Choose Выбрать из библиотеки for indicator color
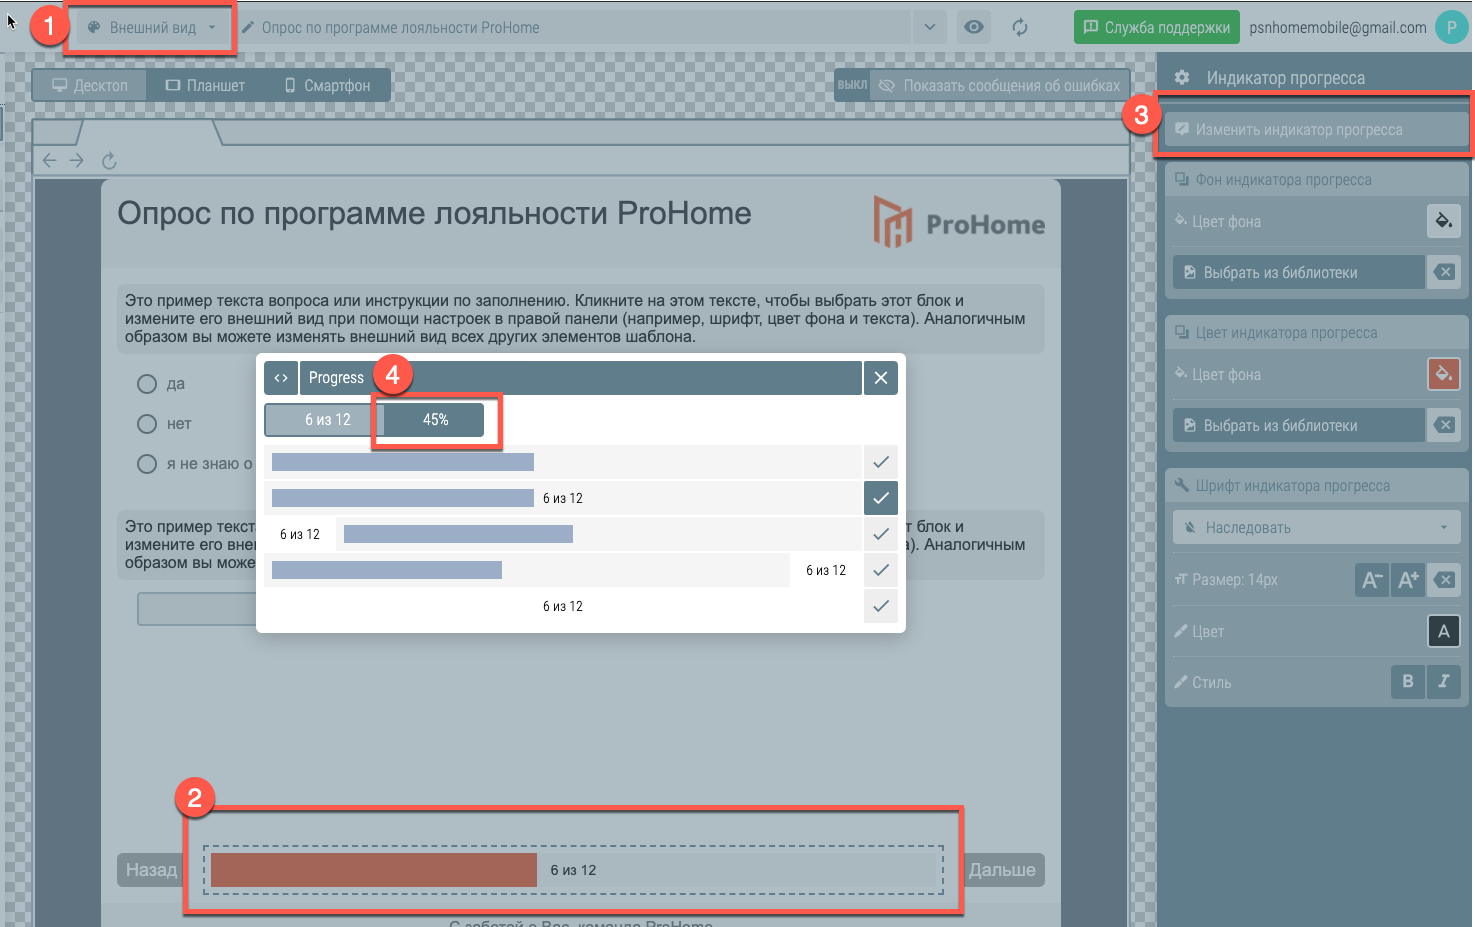This screenshot has width=1475, height=927. click(x=1298, y=425)
